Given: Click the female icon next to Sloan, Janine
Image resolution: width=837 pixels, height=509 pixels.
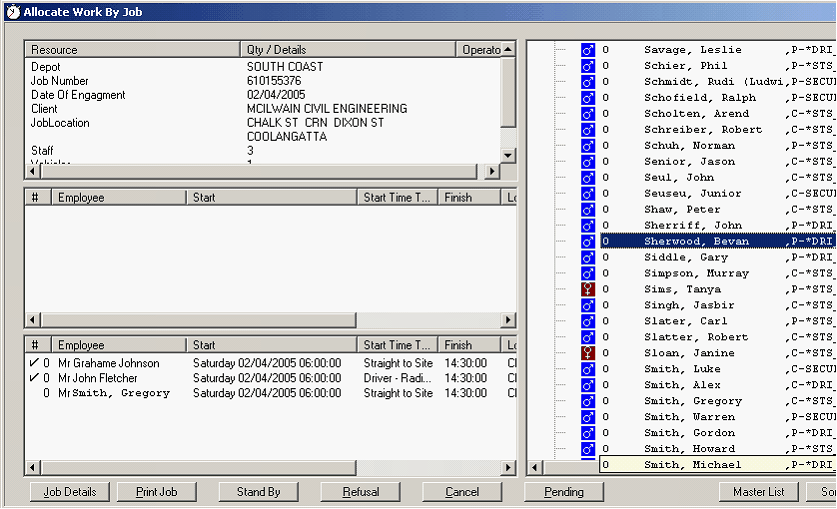Looking at the screenshot, I should (x=588, y=353).
